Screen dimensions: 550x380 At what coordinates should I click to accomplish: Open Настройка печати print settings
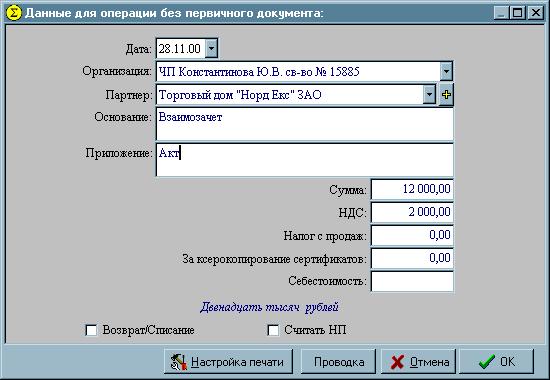228,361
